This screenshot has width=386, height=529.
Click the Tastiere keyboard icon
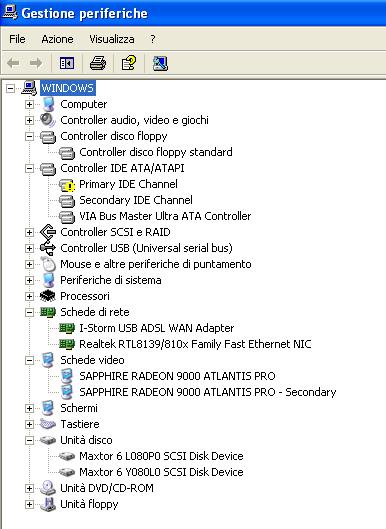[48, 424]
